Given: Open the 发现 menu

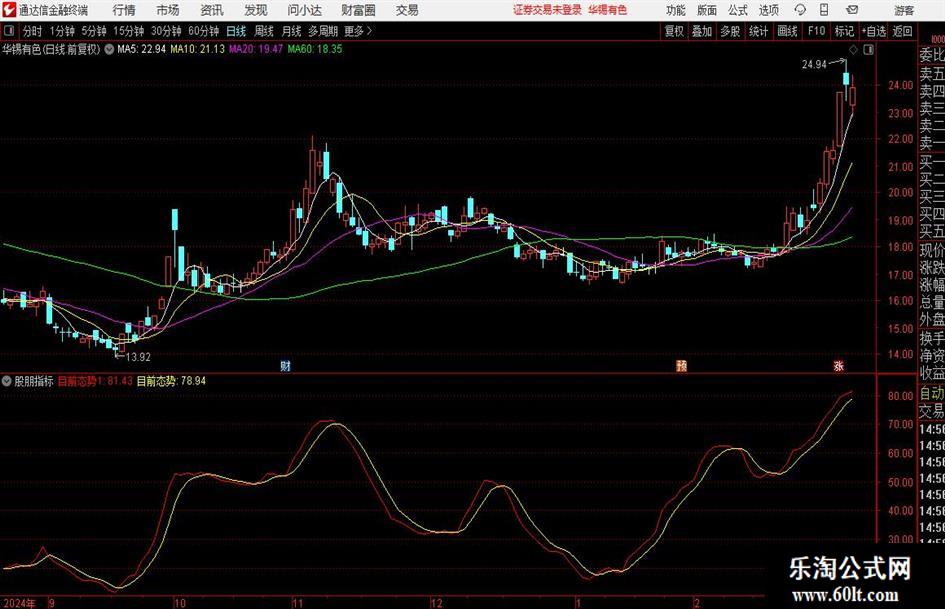Looking at the screenshot, I should (x=256, y=10).
